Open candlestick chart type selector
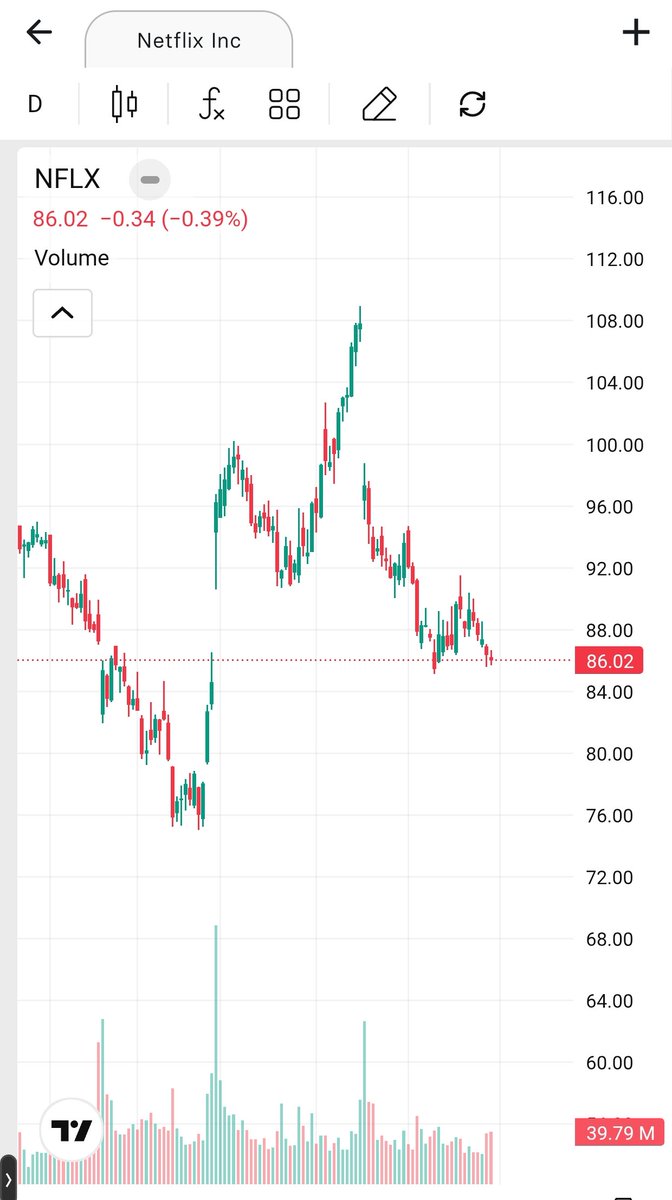This screenshot has height=1200, width=672. tap(125, 104)
